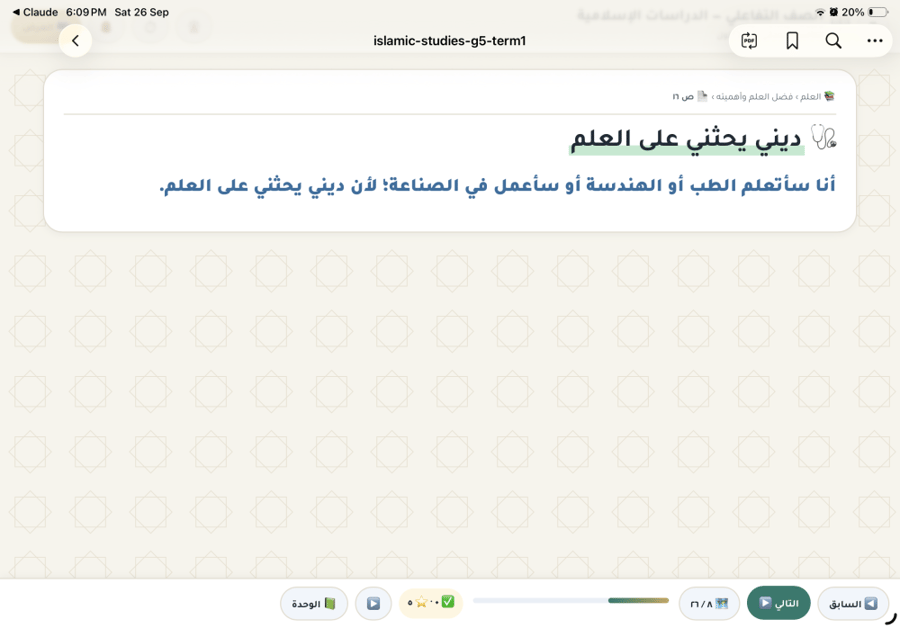
Task: Click the heading ديني يحثني على العلم
Action: 686,139
